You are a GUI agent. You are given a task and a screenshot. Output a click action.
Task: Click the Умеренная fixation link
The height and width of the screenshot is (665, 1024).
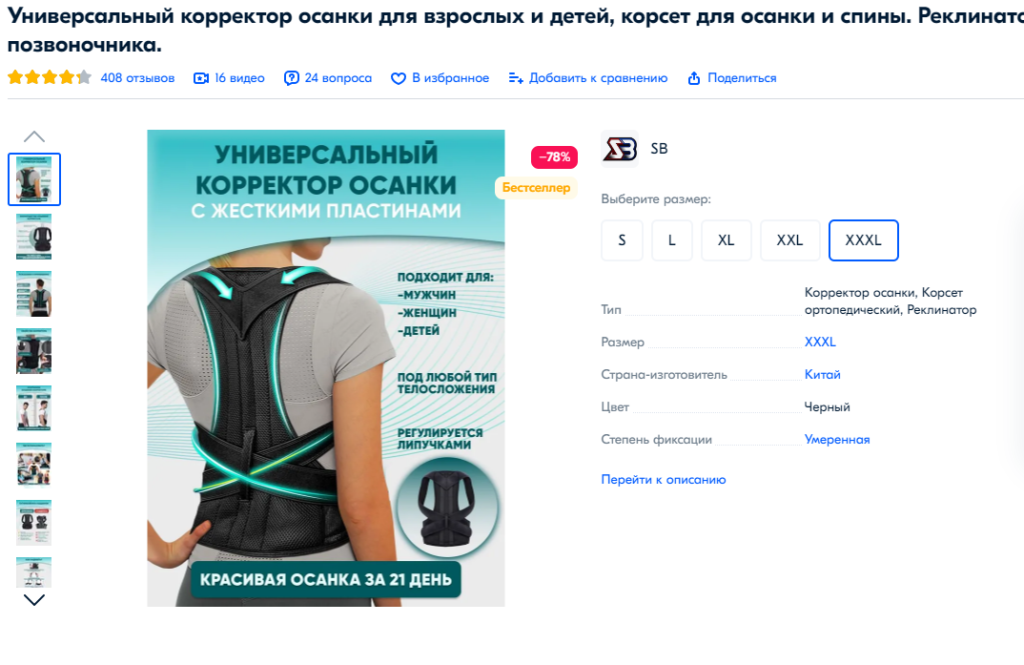(x=837, y=440)
